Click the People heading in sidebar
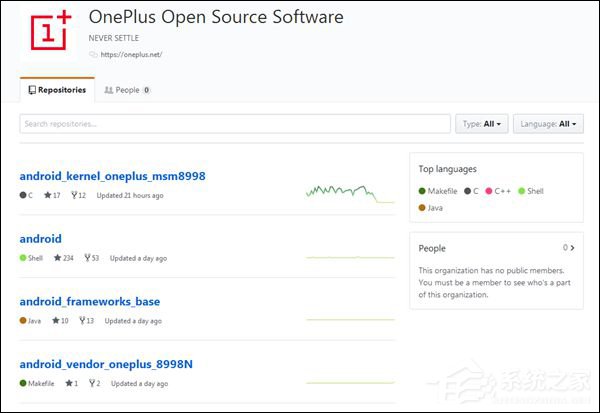The height and width of the screenshot is (413, 600). pos(432,248)
